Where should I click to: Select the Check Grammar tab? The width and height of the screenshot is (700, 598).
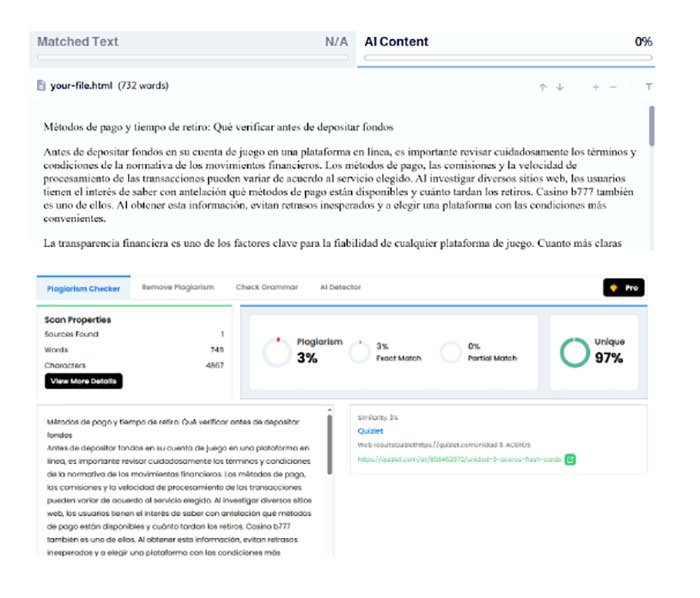pos(267,288)
